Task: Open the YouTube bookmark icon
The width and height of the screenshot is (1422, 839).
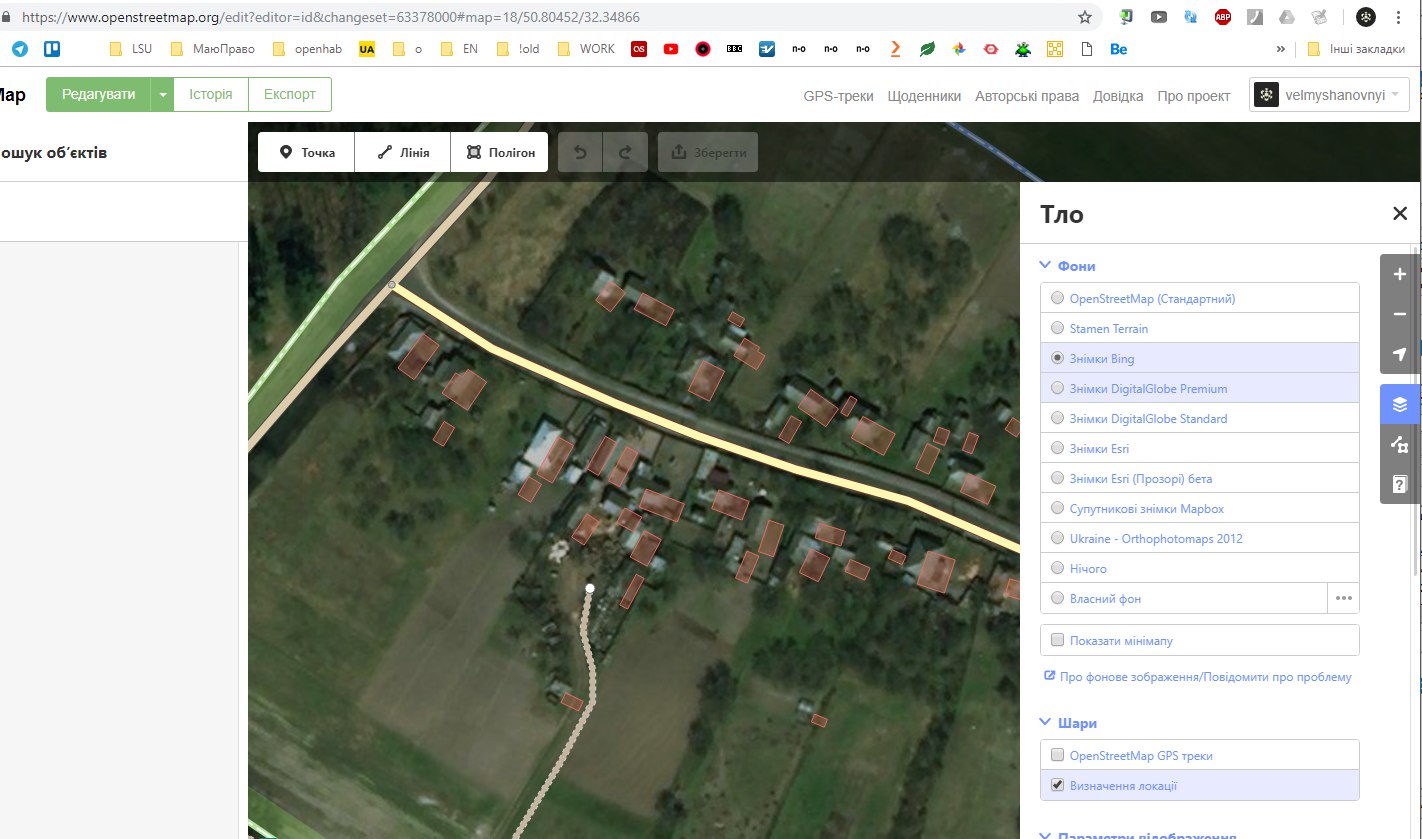Action: 671,48
